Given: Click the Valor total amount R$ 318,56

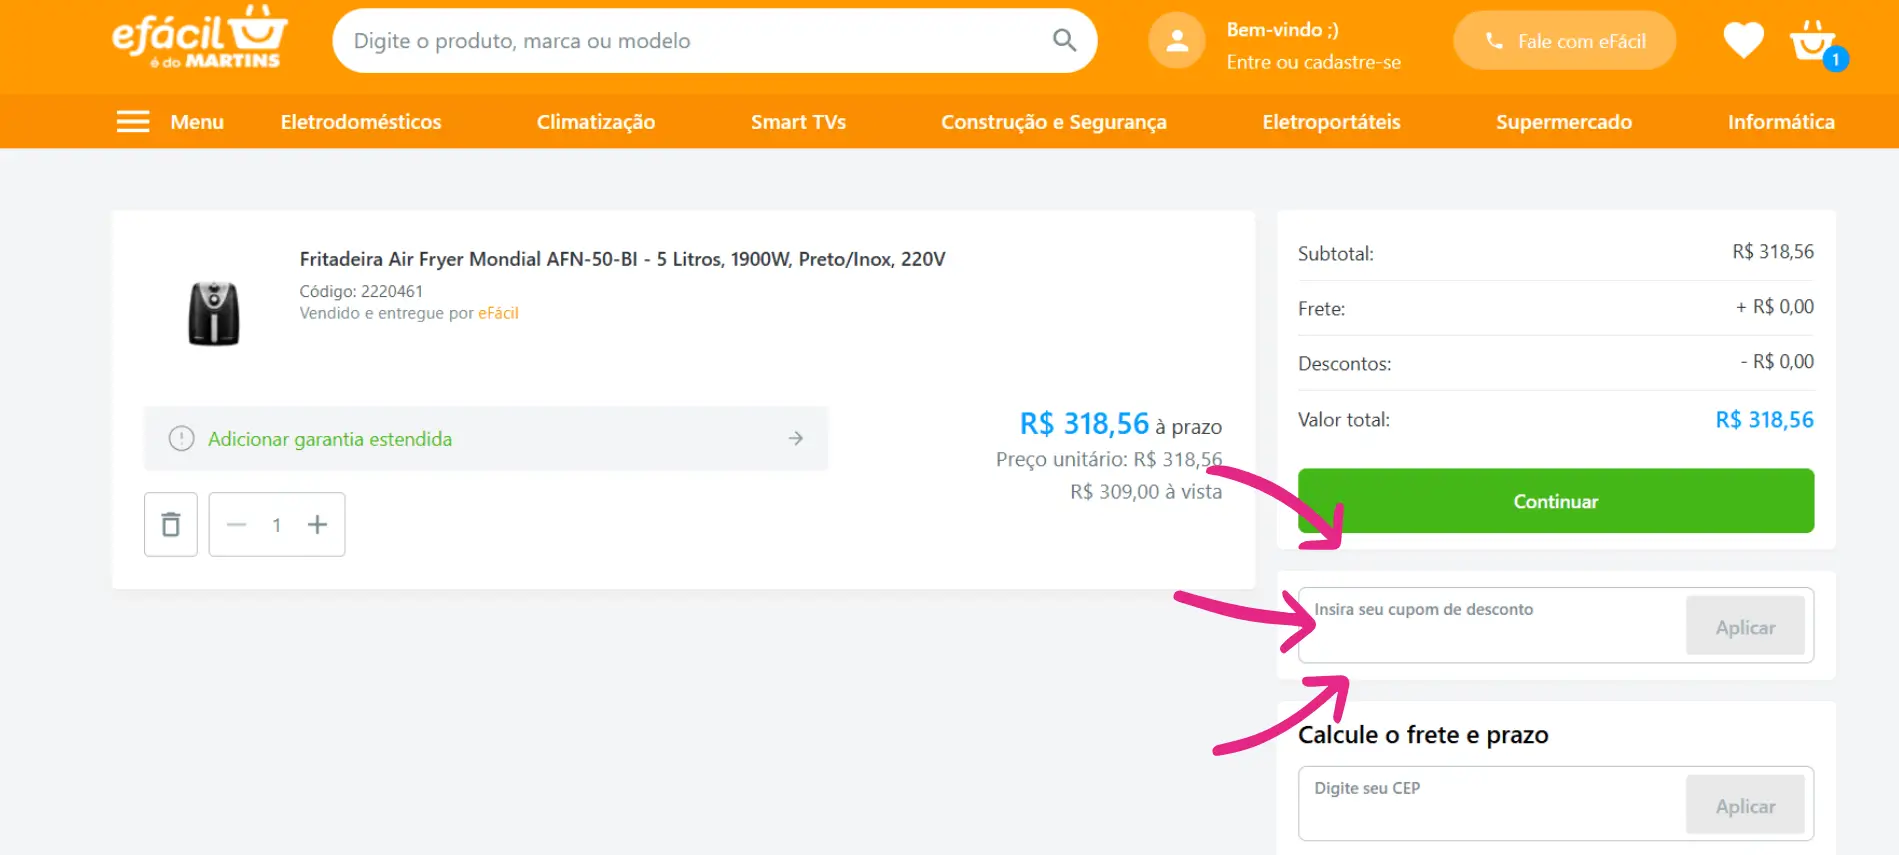Looking at the screenshot, I should (1764, 420).
